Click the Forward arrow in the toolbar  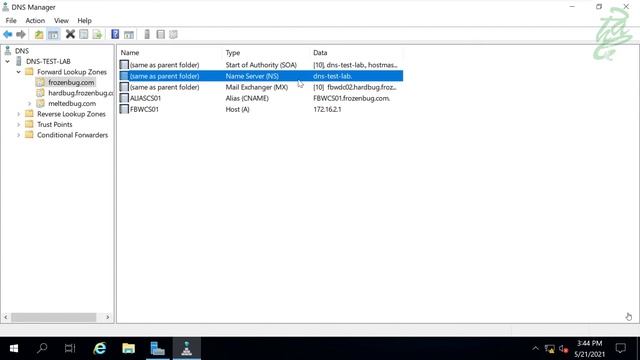[x=21, y=35]
